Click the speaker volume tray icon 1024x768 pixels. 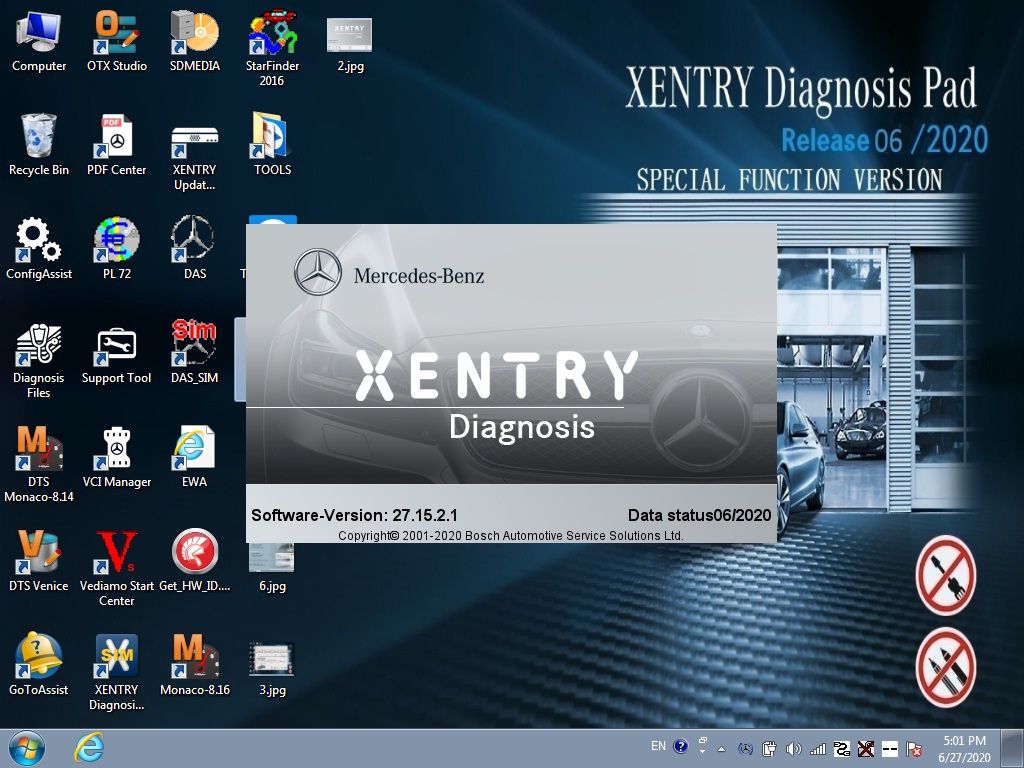pos(794,748)
